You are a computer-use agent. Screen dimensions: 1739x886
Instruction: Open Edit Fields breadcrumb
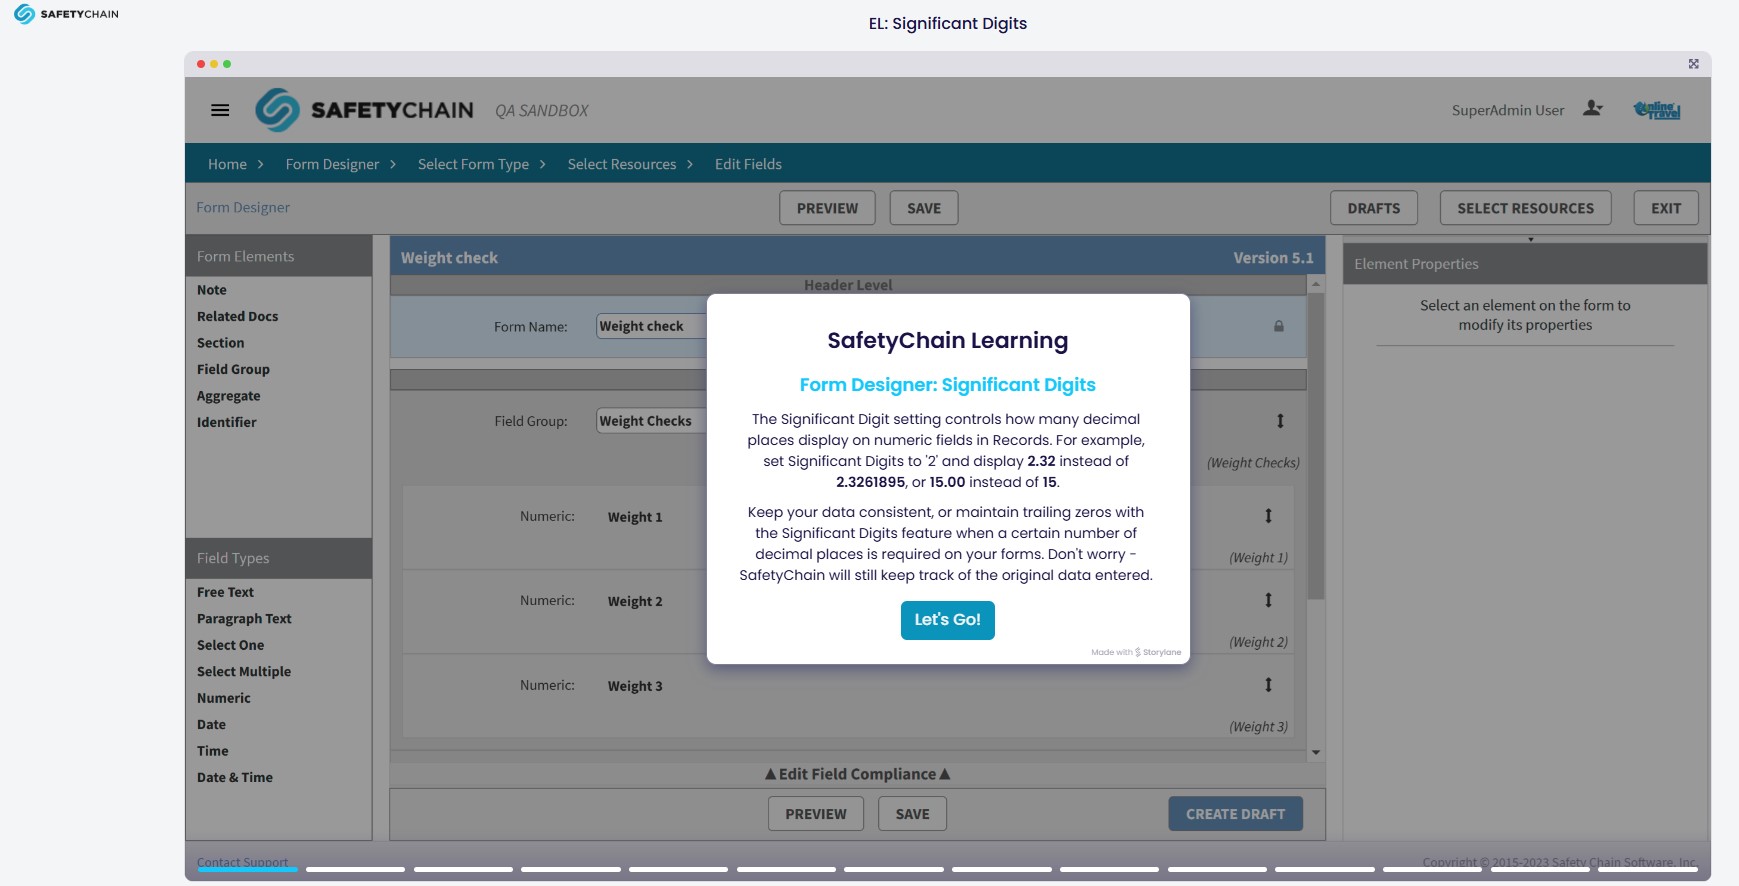748,164
